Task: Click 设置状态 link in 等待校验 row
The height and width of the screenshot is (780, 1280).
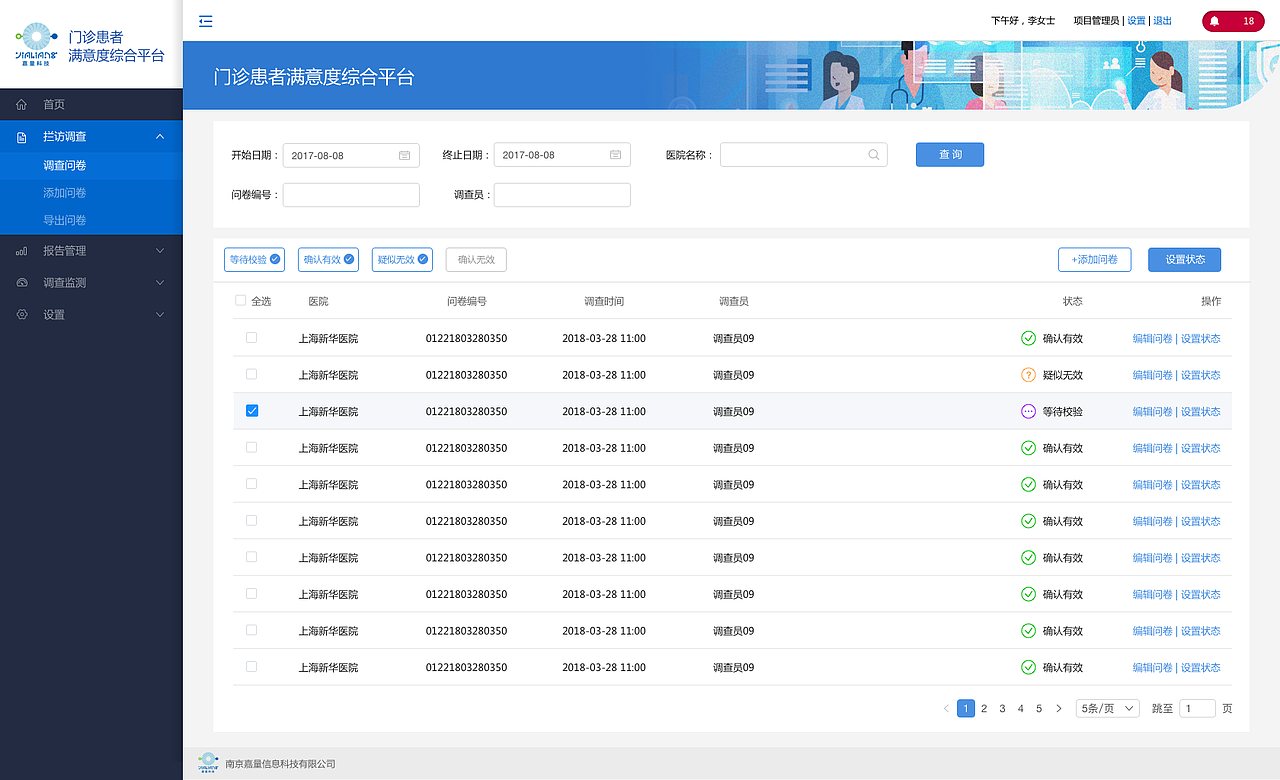Action: pyautogui.click(x=1201, y=412)
